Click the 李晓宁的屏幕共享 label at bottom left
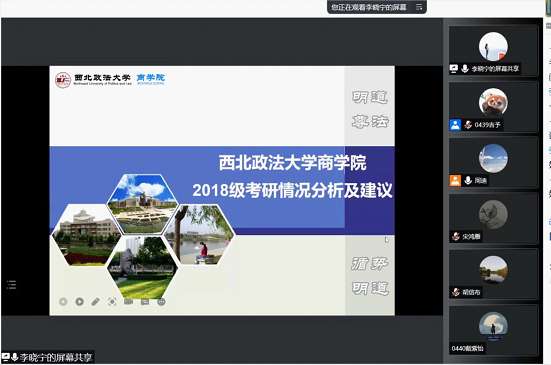551x365 pixels. click(x=56, y=358)
